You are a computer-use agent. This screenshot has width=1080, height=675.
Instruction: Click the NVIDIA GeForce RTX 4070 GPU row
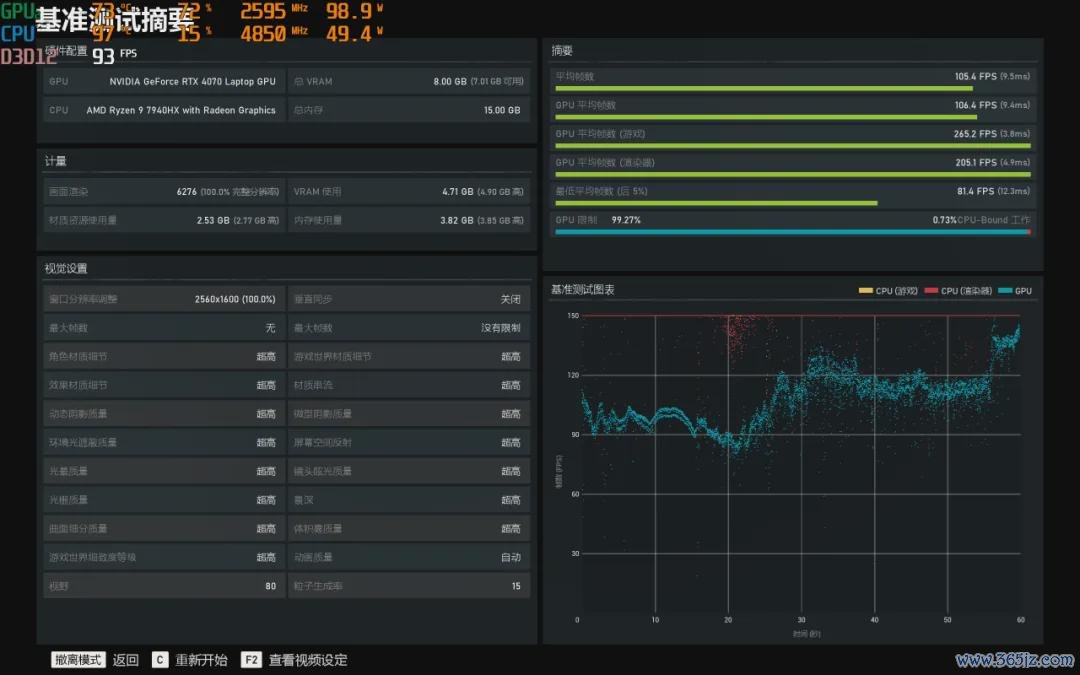click(x=162, y=82)
